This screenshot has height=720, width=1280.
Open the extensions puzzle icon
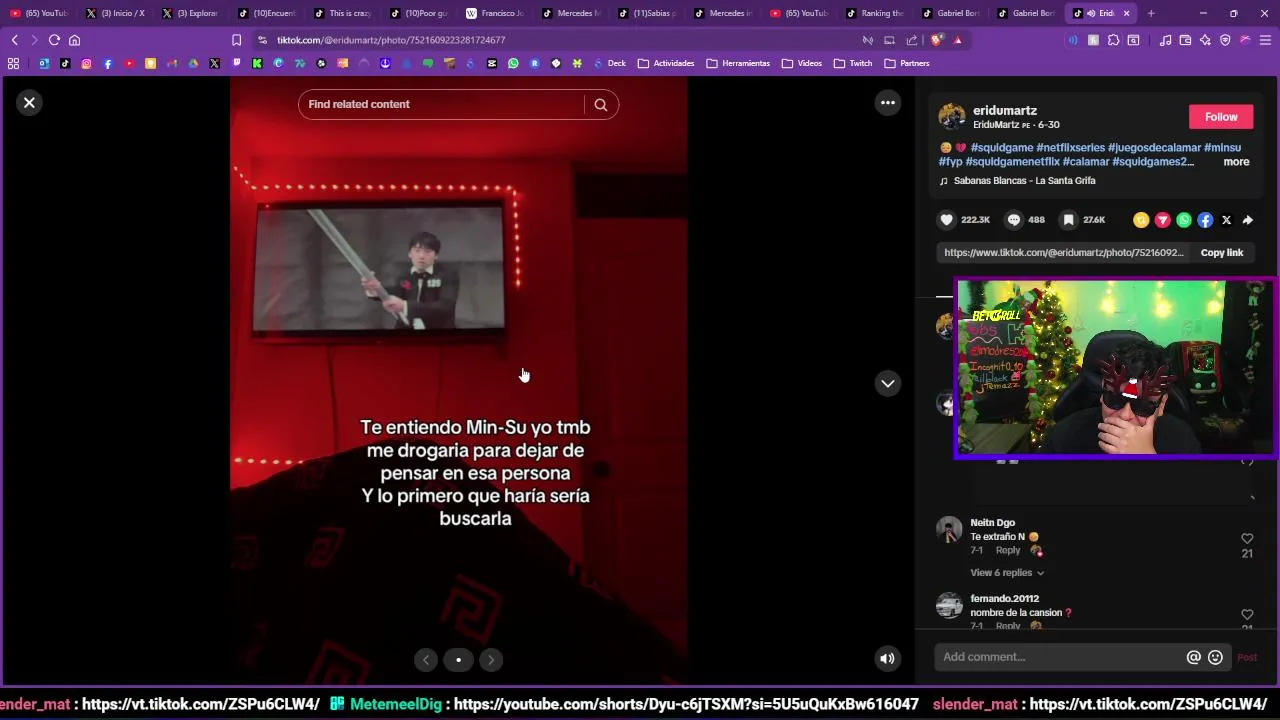click(1113, 40)
